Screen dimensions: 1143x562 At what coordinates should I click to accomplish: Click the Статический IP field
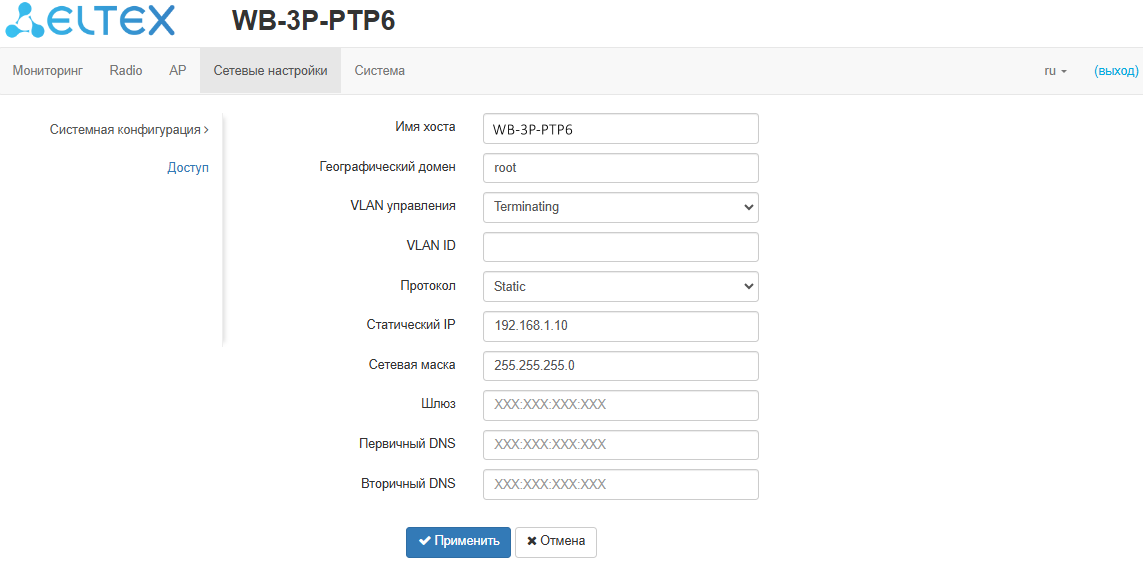click(x=620, y=326)
